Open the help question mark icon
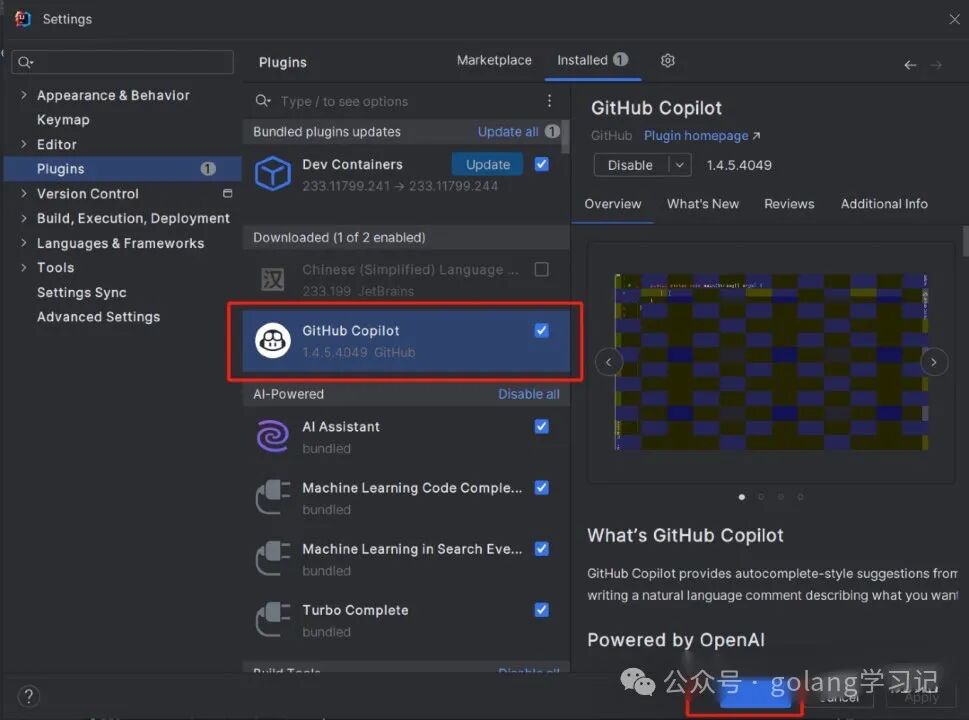Screen dimensions: 969x720 (28, 697)
